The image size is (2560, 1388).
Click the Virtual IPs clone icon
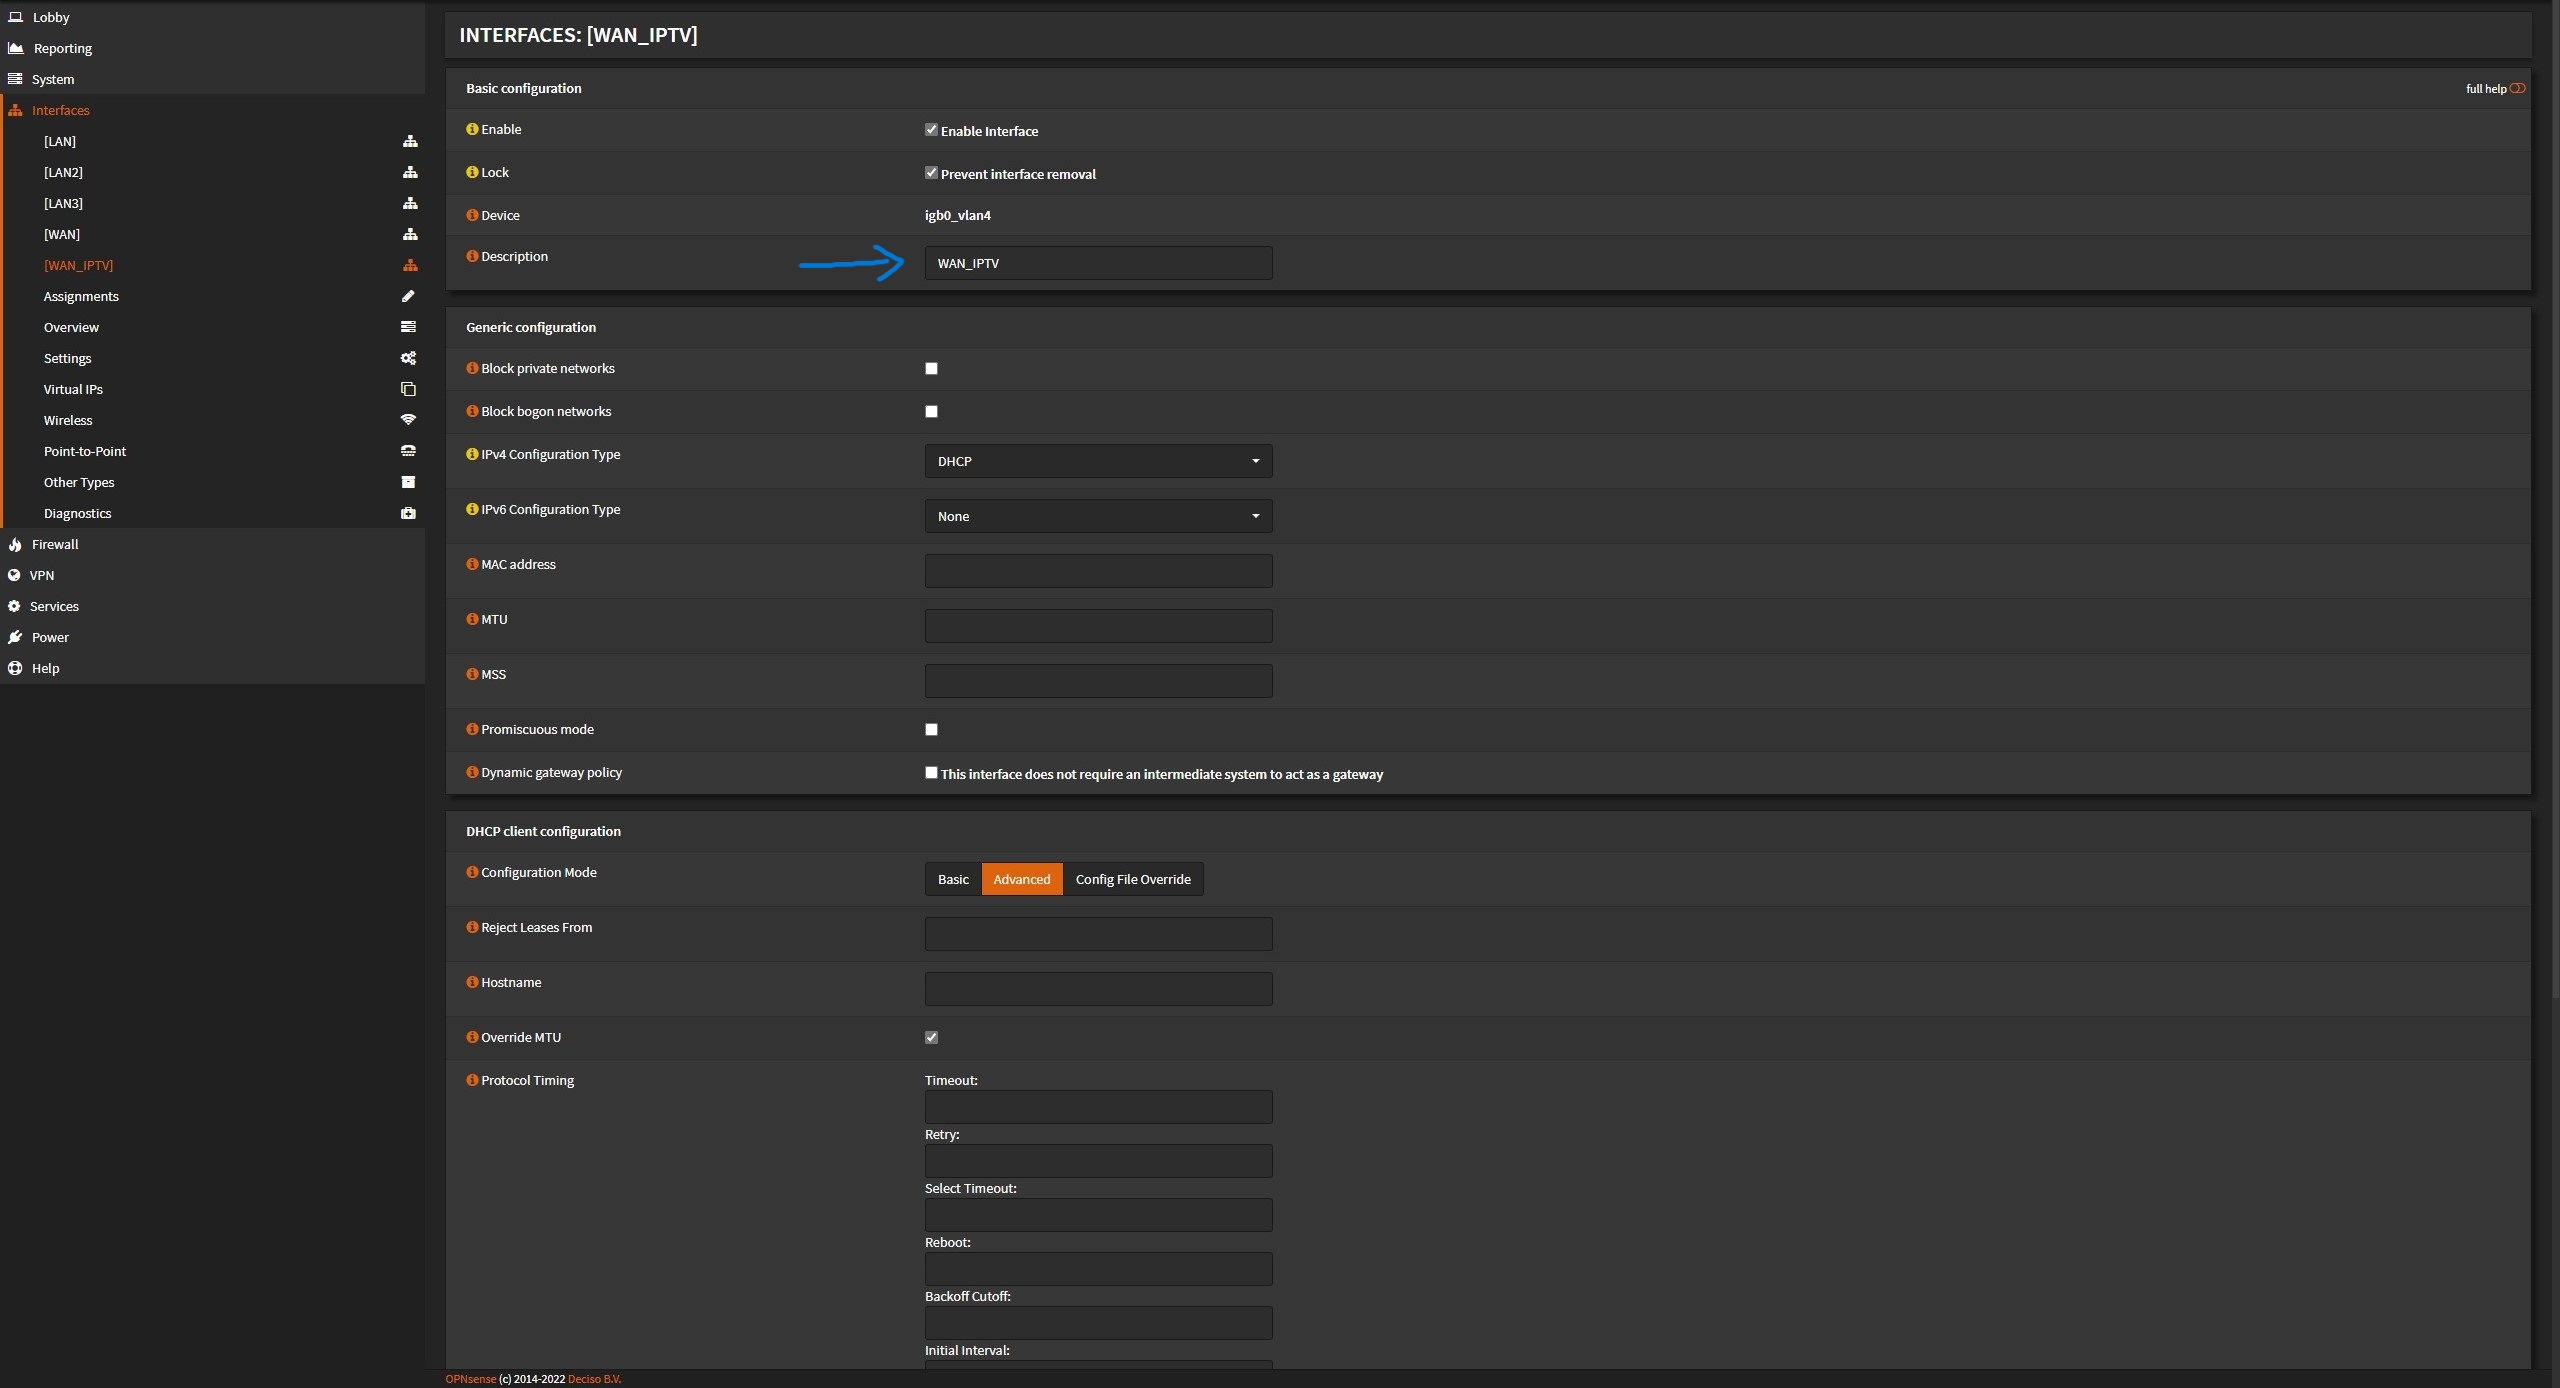click(408, 389)
